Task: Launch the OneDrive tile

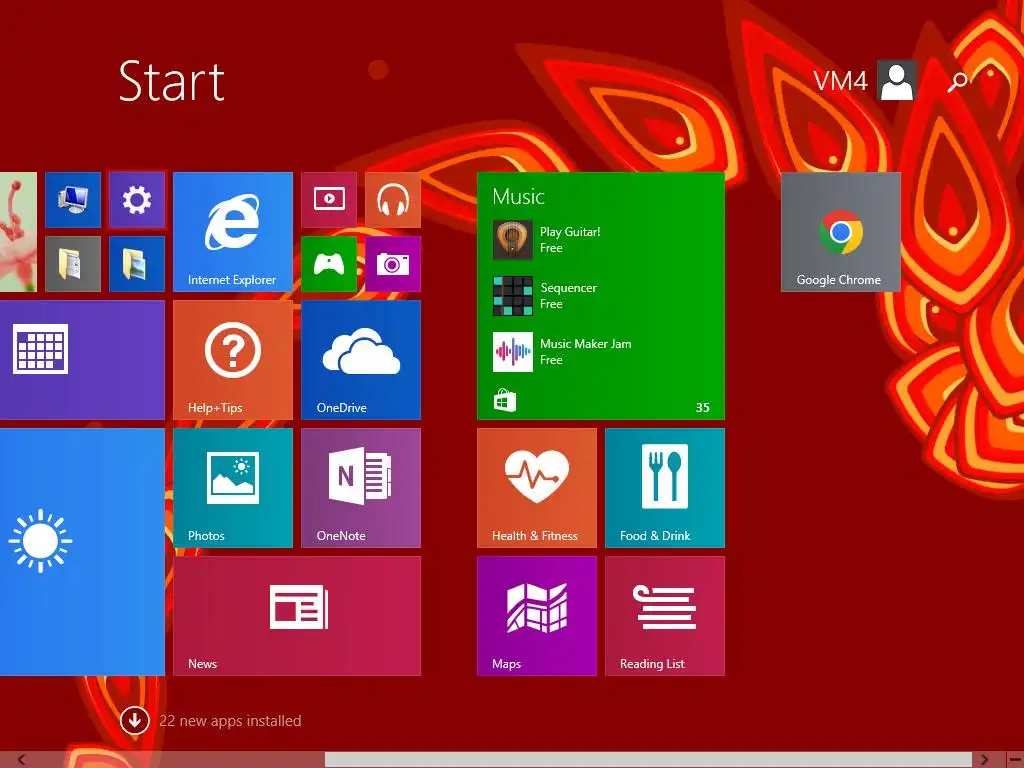Action: tap(360, 360)
